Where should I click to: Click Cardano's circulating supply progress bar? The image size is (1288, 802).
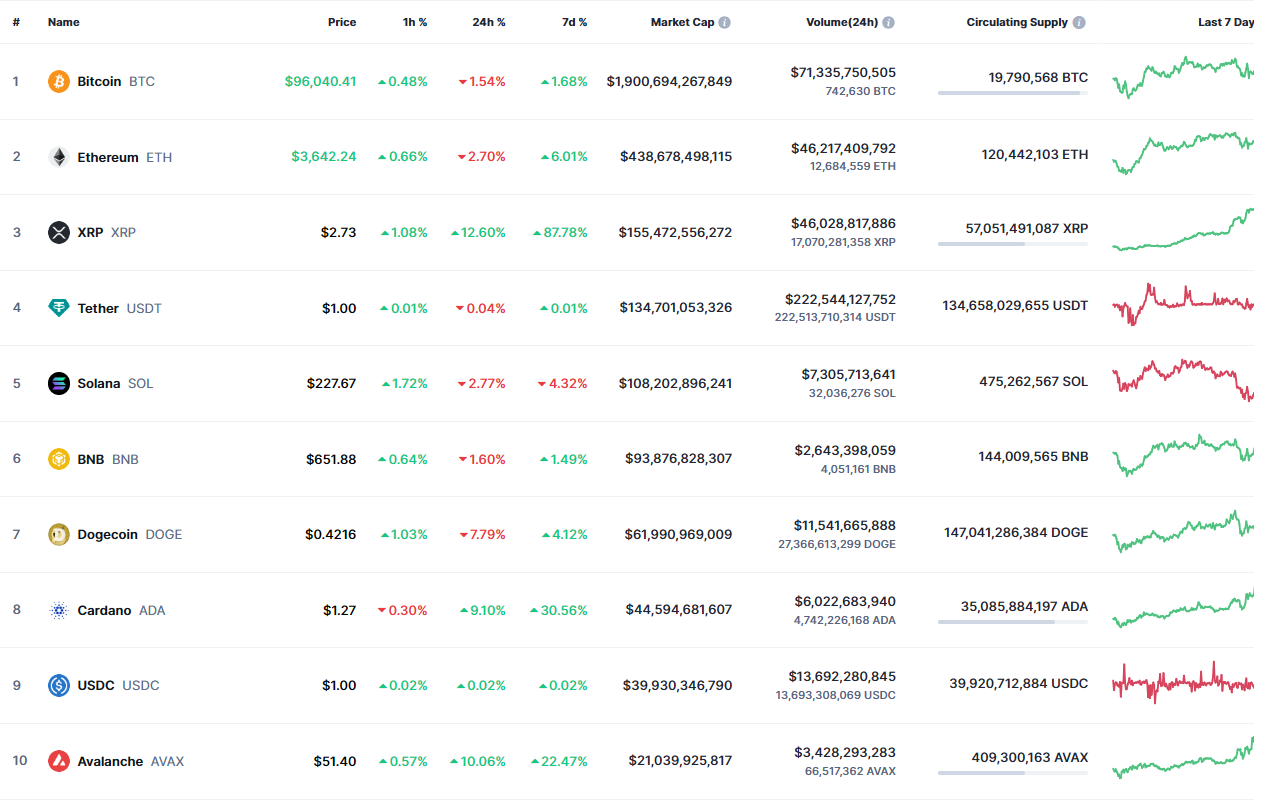(1013, 622)
